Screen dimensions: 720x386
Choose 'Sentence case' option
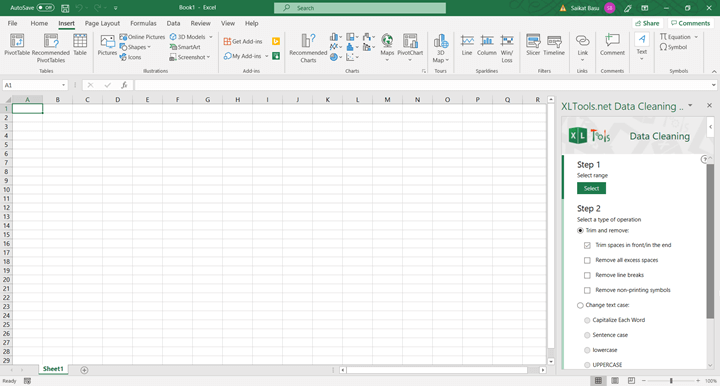point(587,335)
